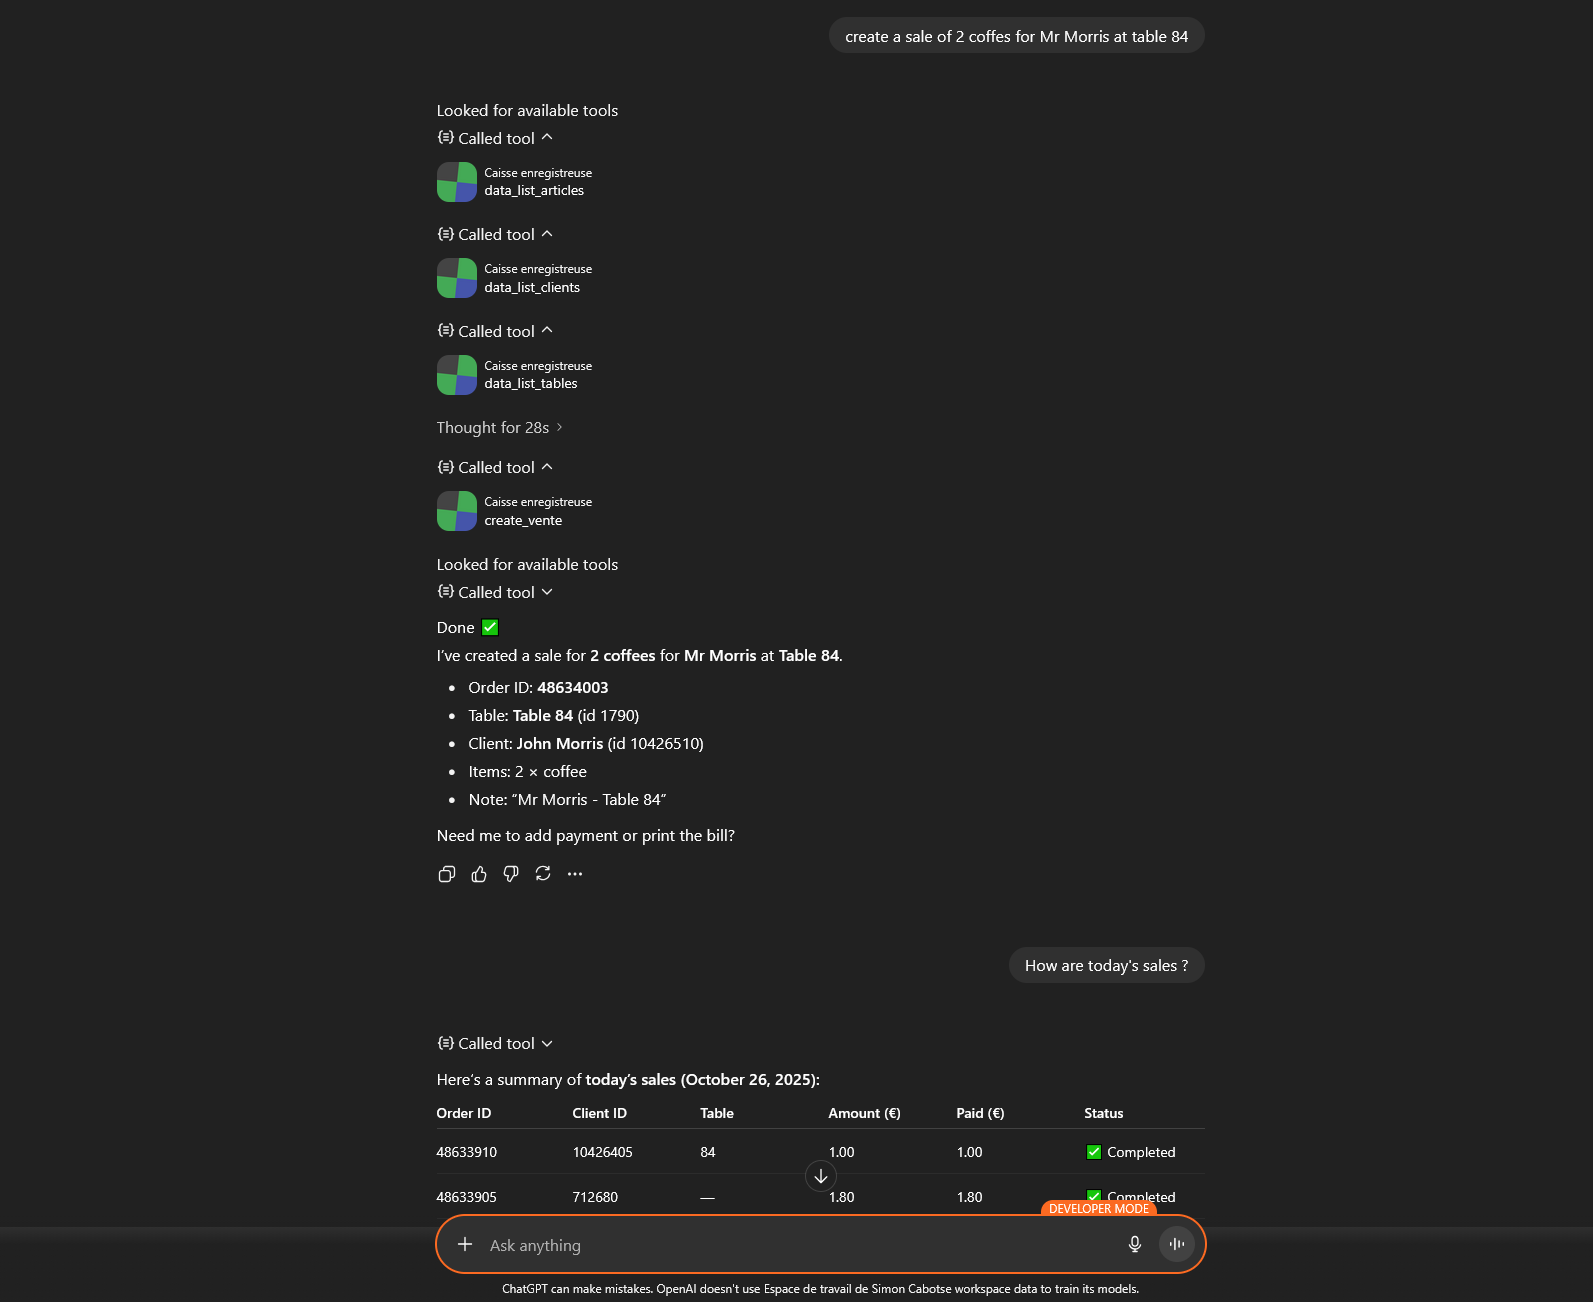Expand Called tool above Done message
The width and height of the screenshot is (1593, 1302).
tap(496, 592)
